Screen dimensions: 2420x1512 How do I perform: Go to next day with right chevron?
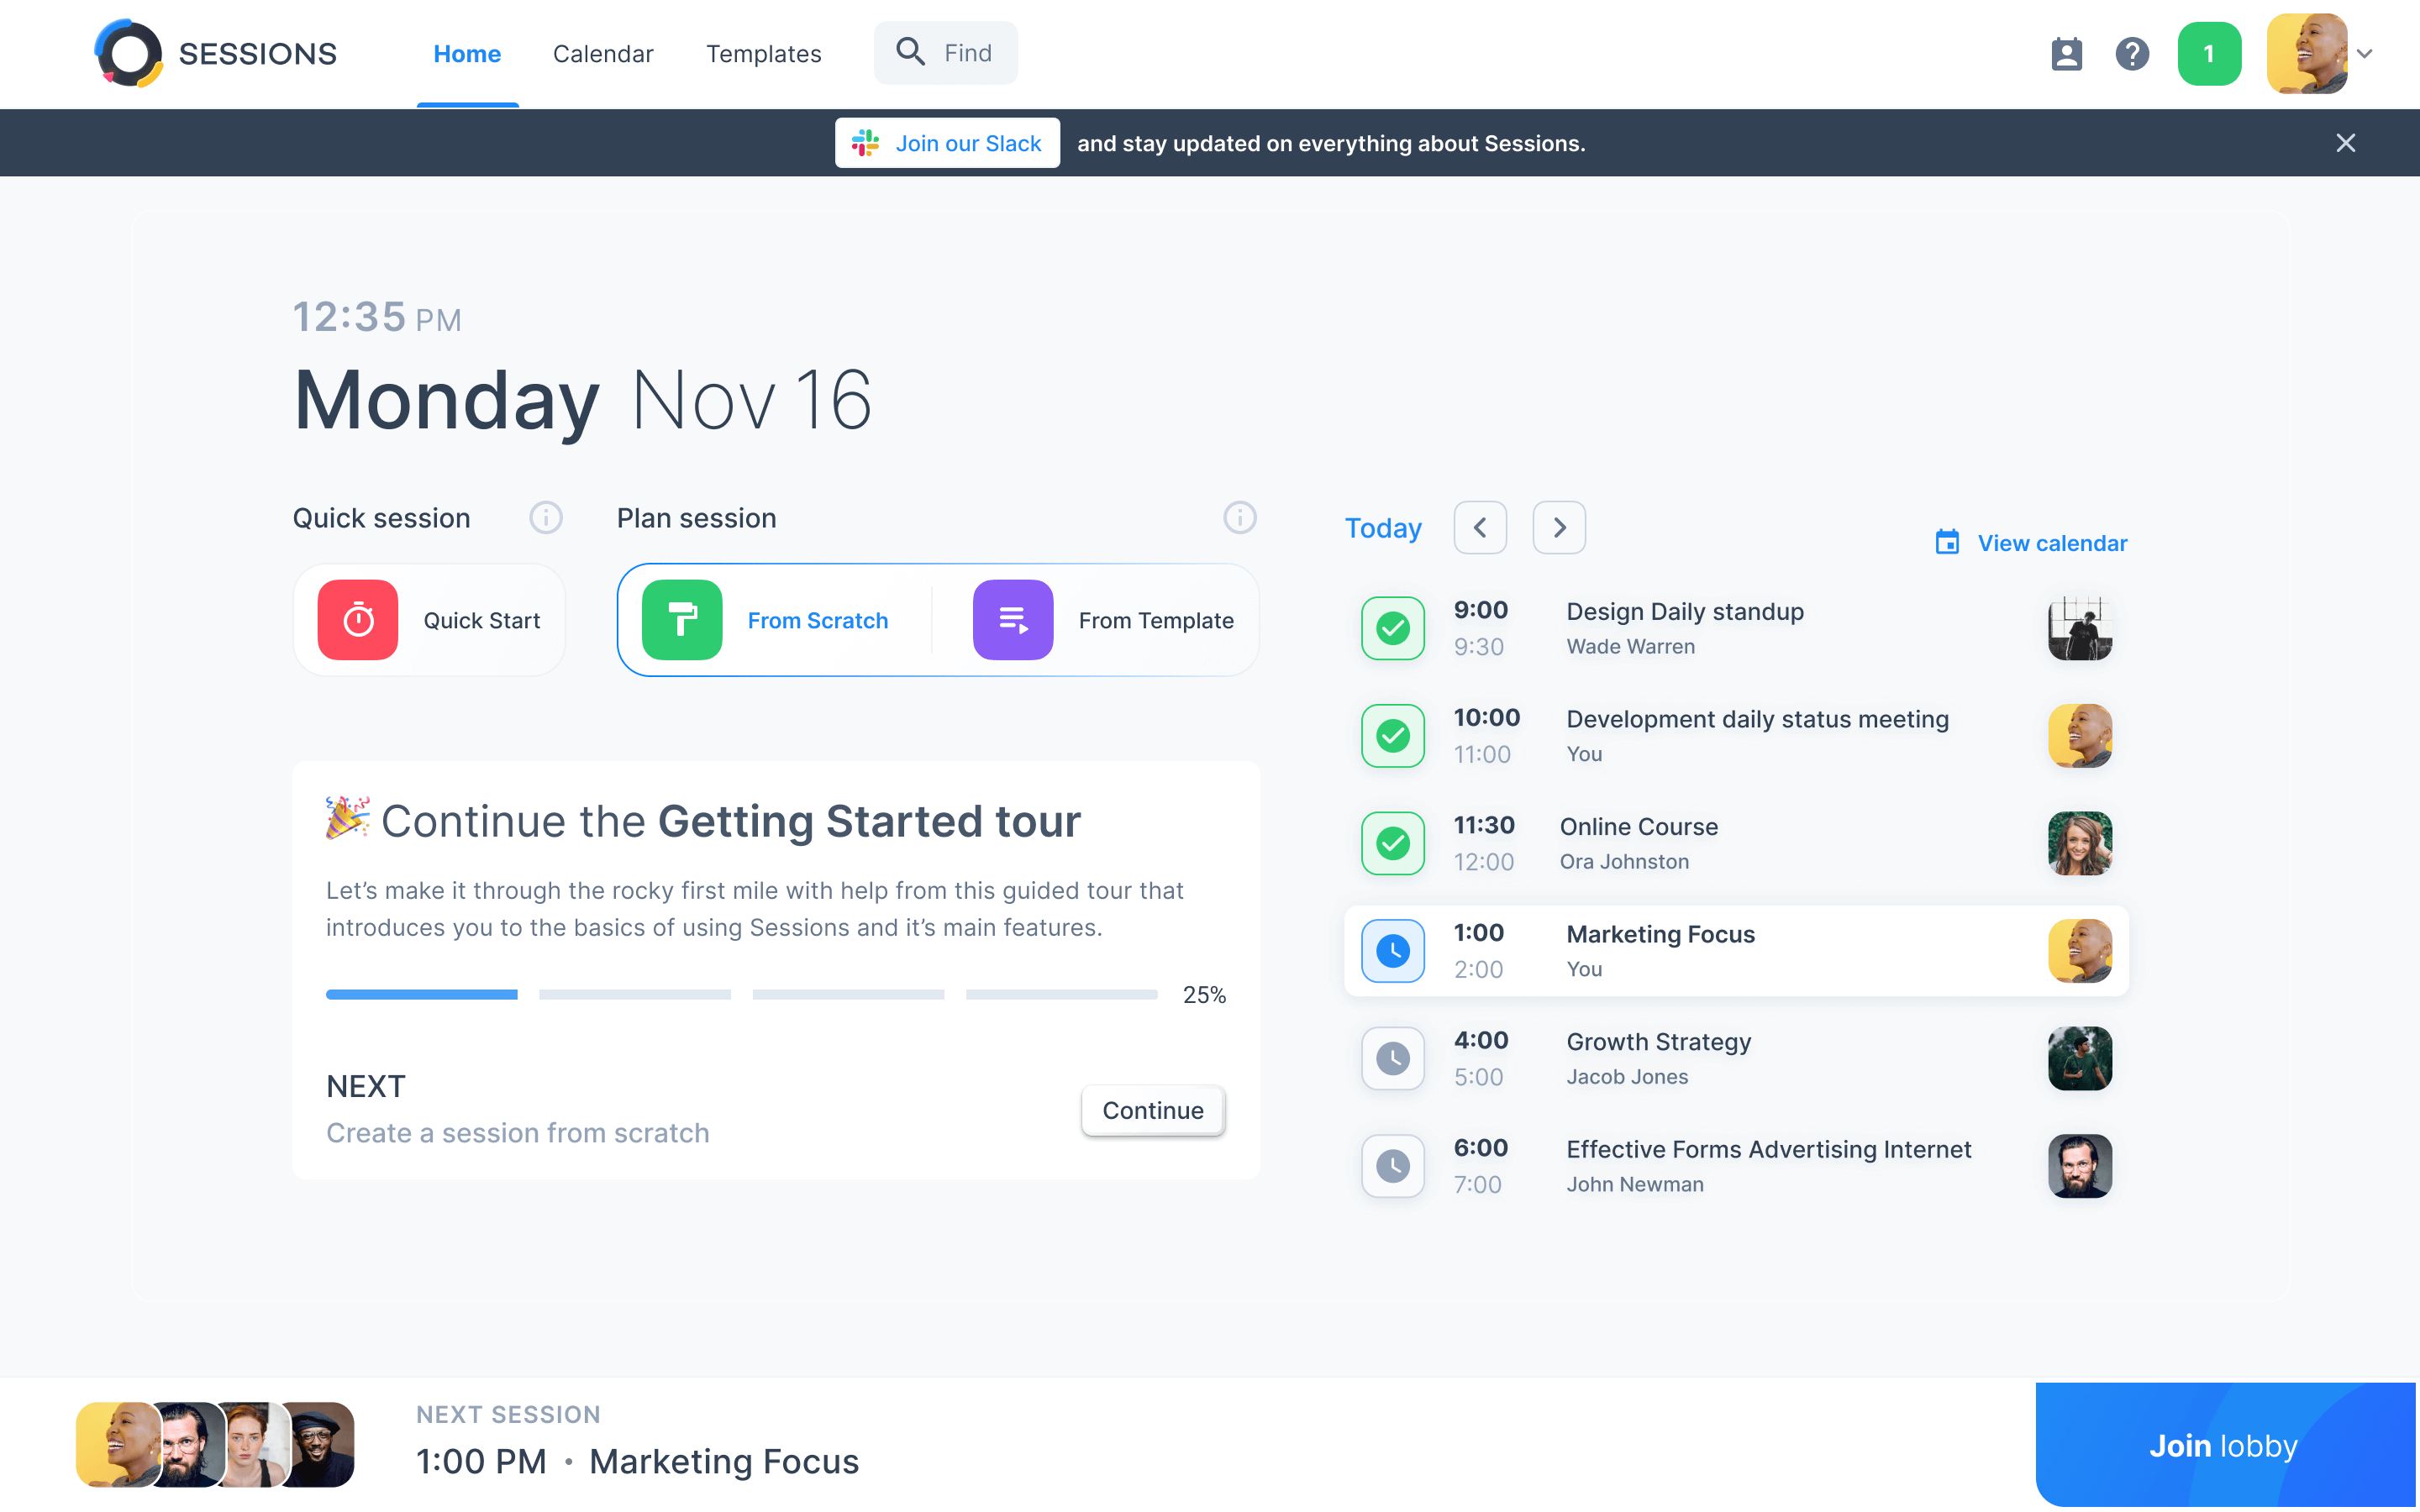1559,528
